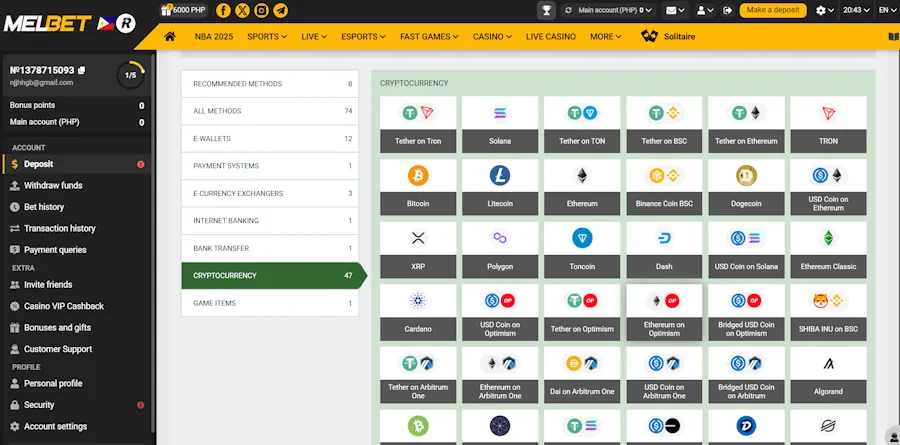Go to Payment queries
Screen dimensions: 900x445
(x=55, y=250)
